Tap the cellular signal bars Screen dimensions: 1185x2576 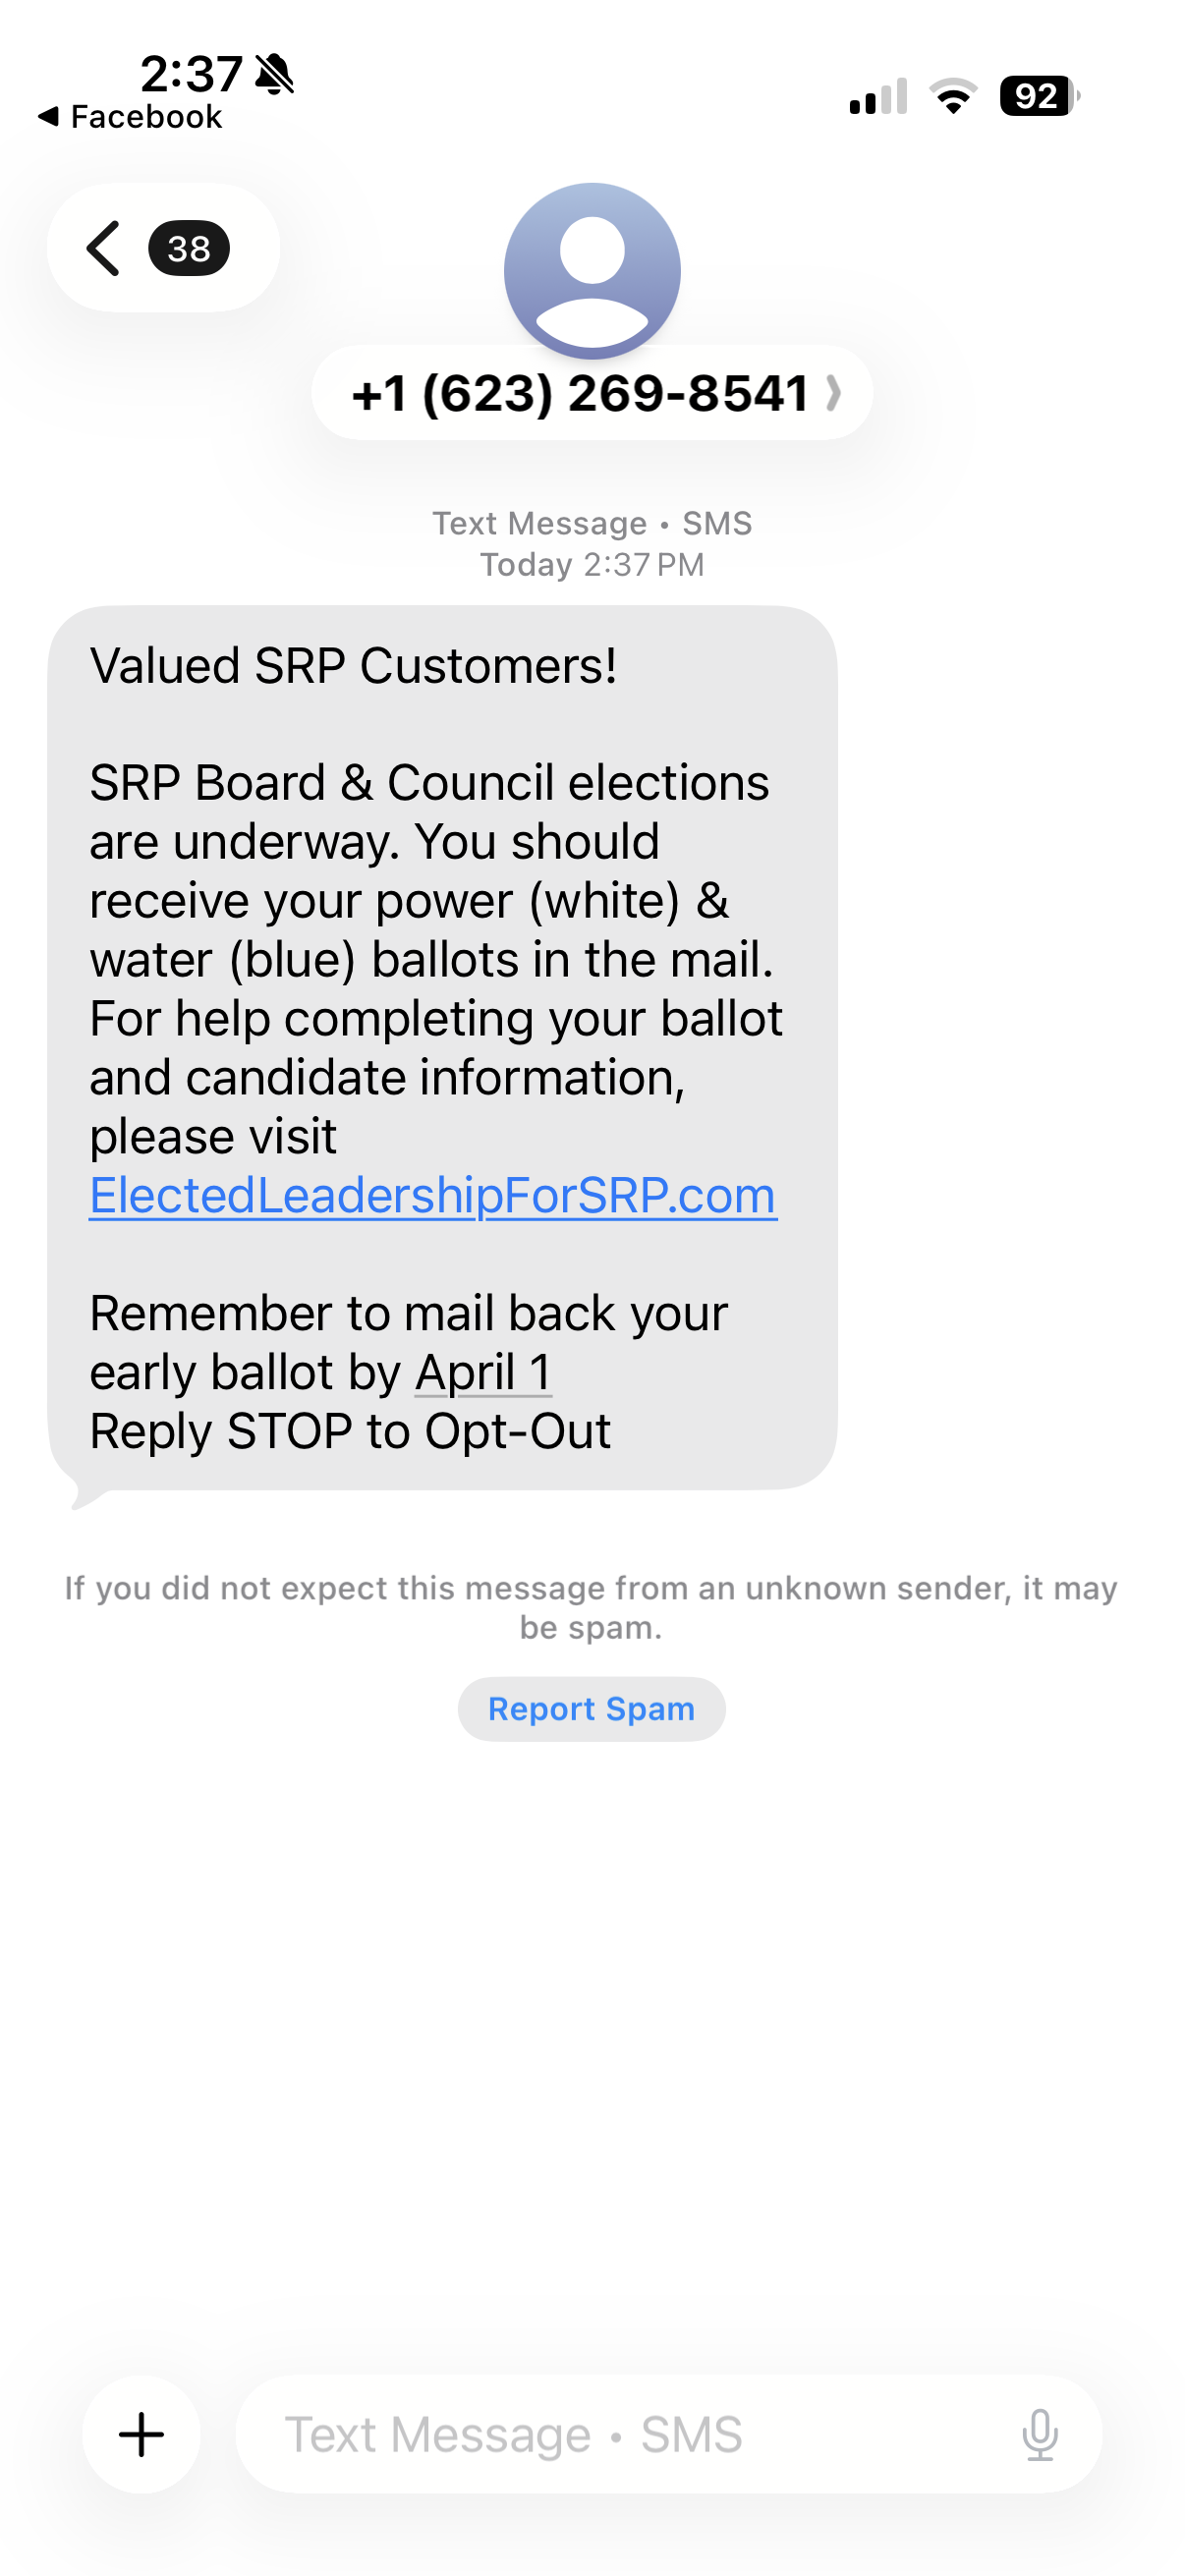[878, 96]
